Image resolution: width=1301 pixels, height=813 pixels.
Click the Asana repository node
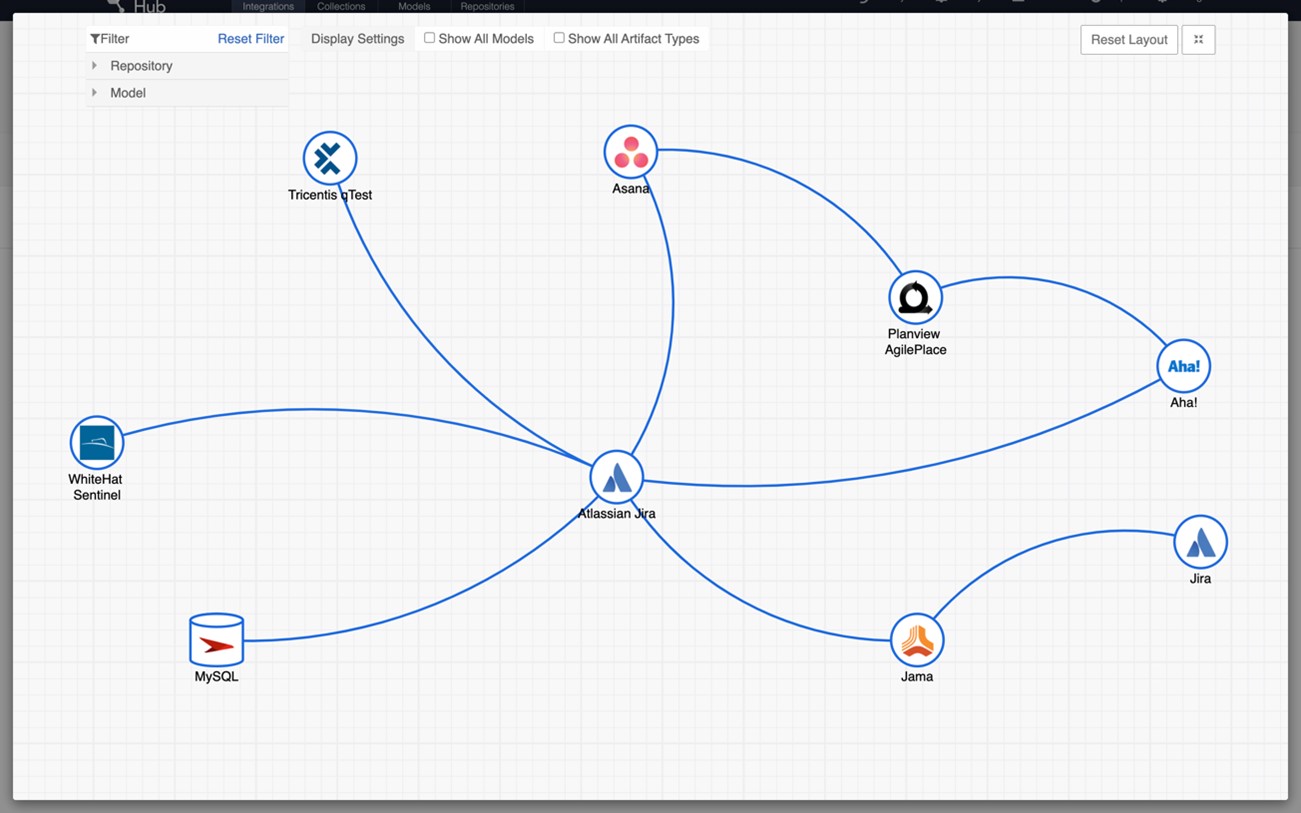coord(631,152)
